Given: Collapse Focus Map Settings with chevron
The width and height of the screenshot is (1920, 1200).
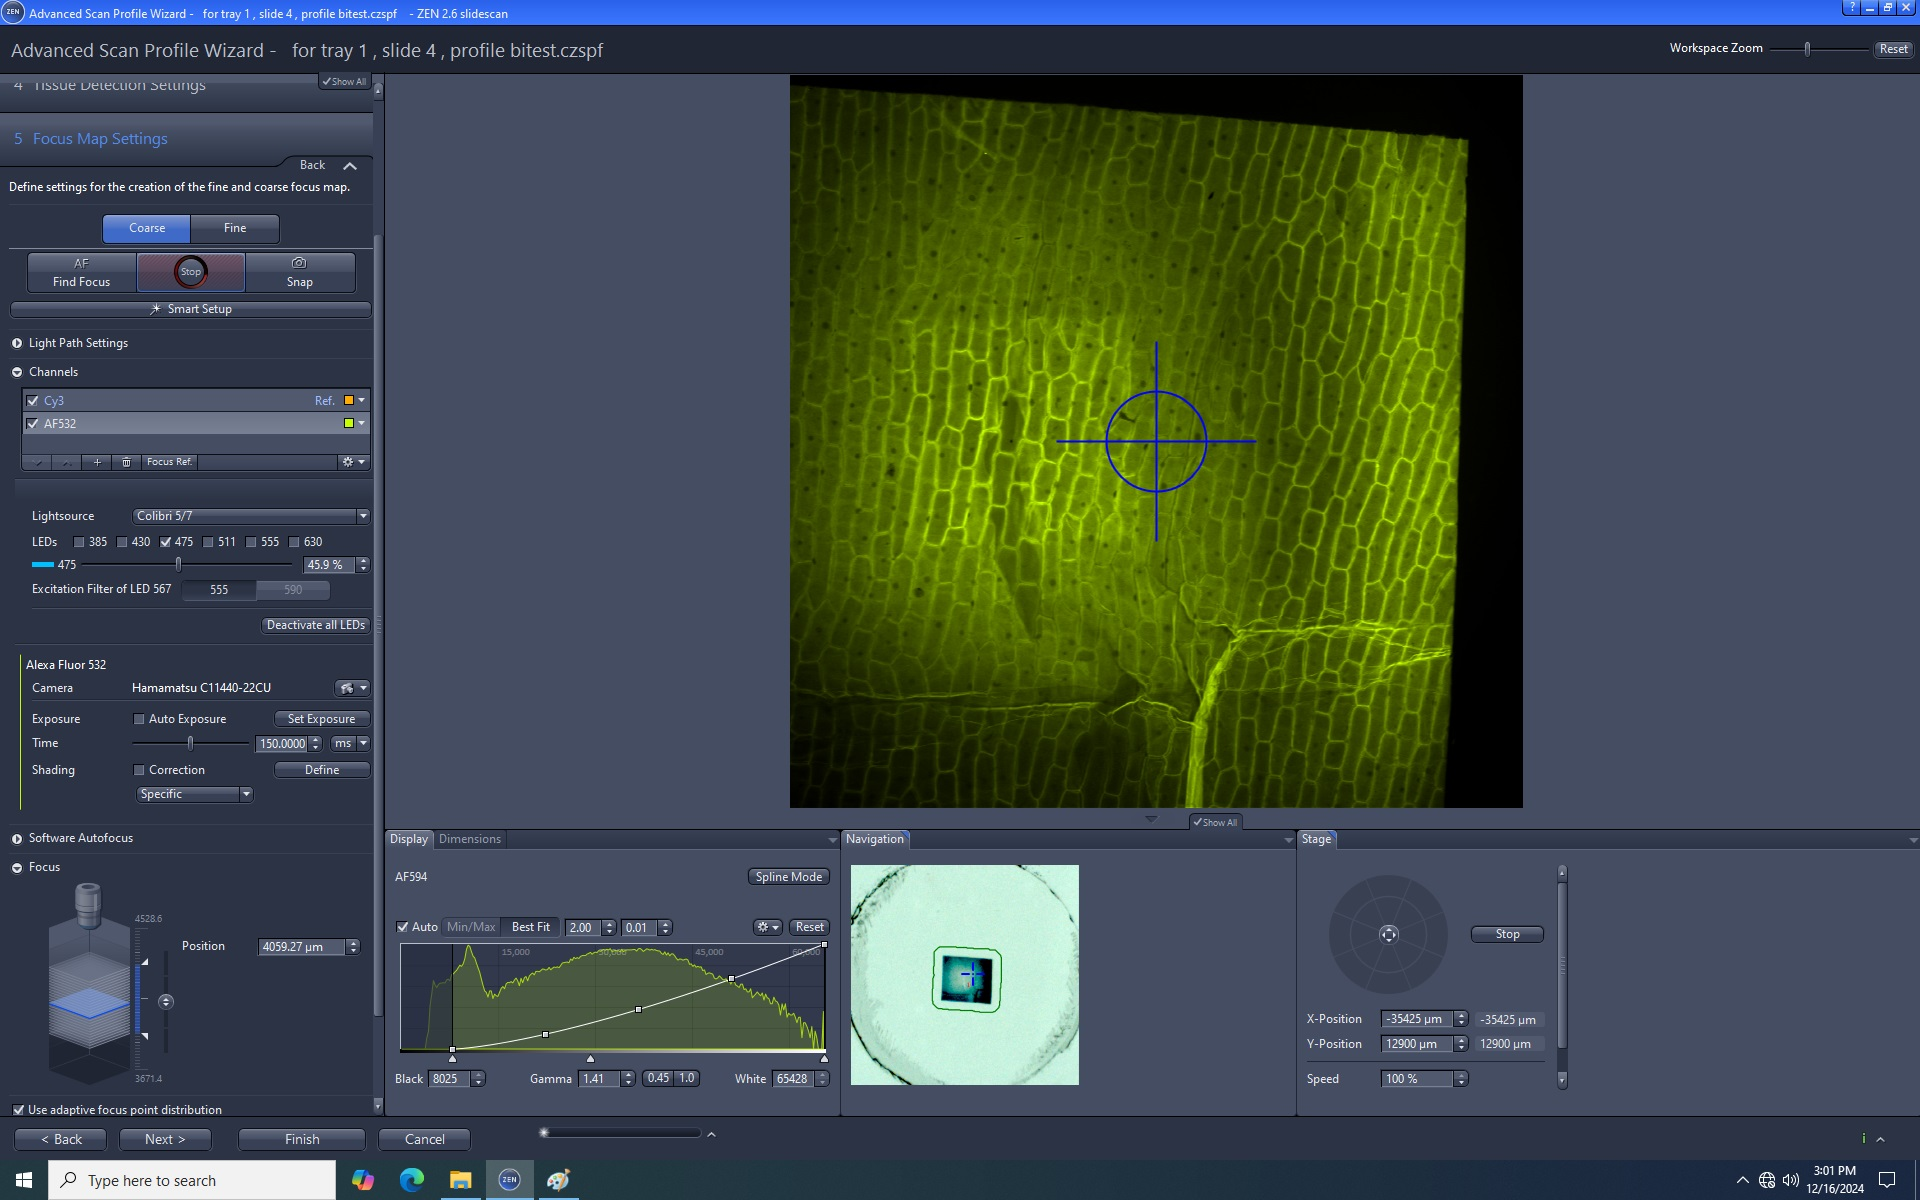Looking at the screenshot, I should click(350, 166).
